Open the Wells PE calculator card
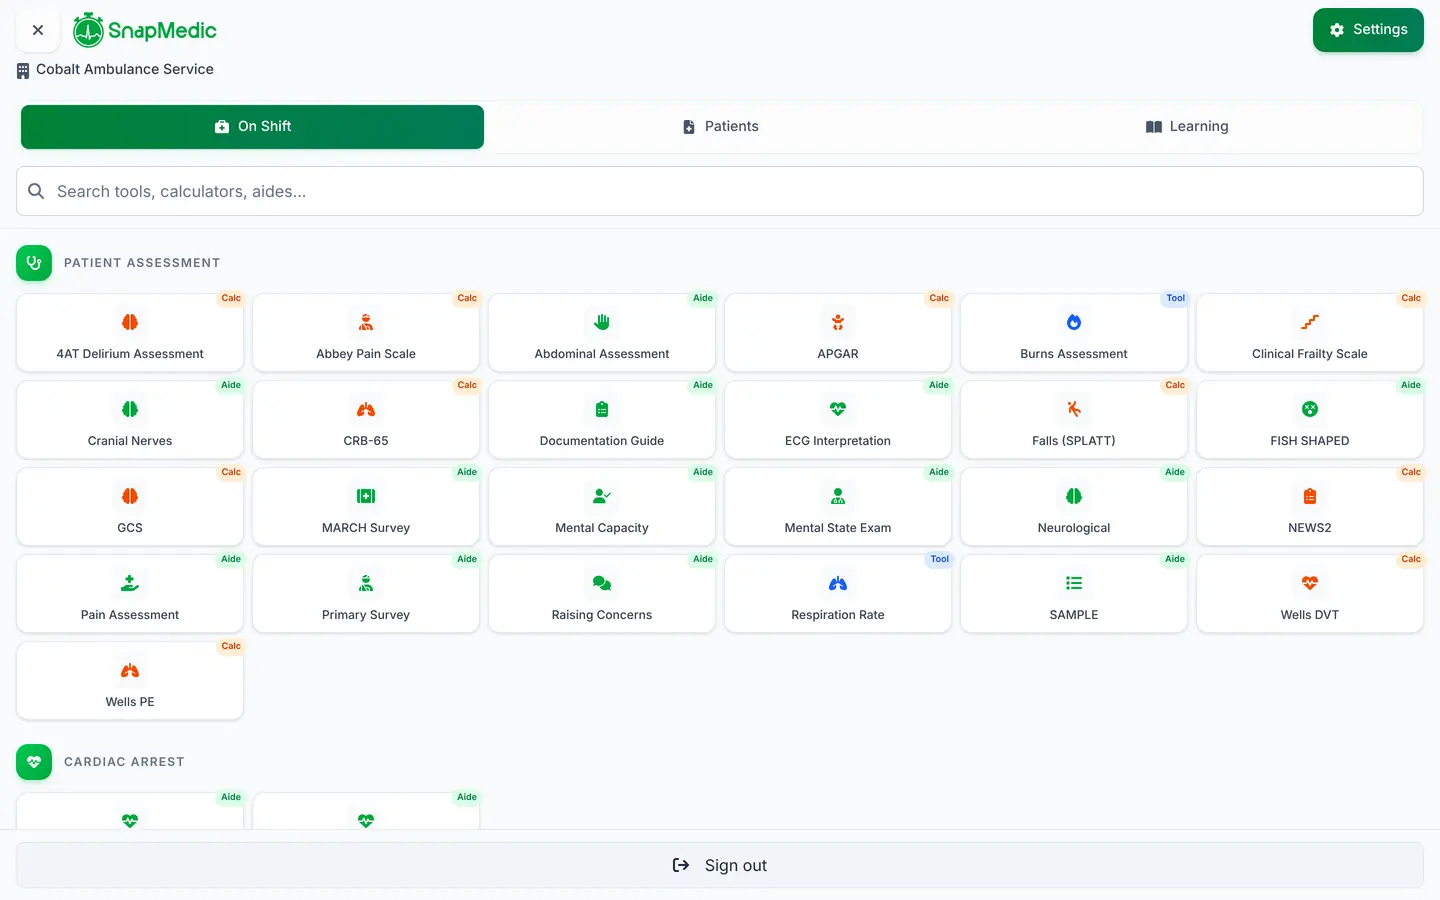 coord(130,681)
